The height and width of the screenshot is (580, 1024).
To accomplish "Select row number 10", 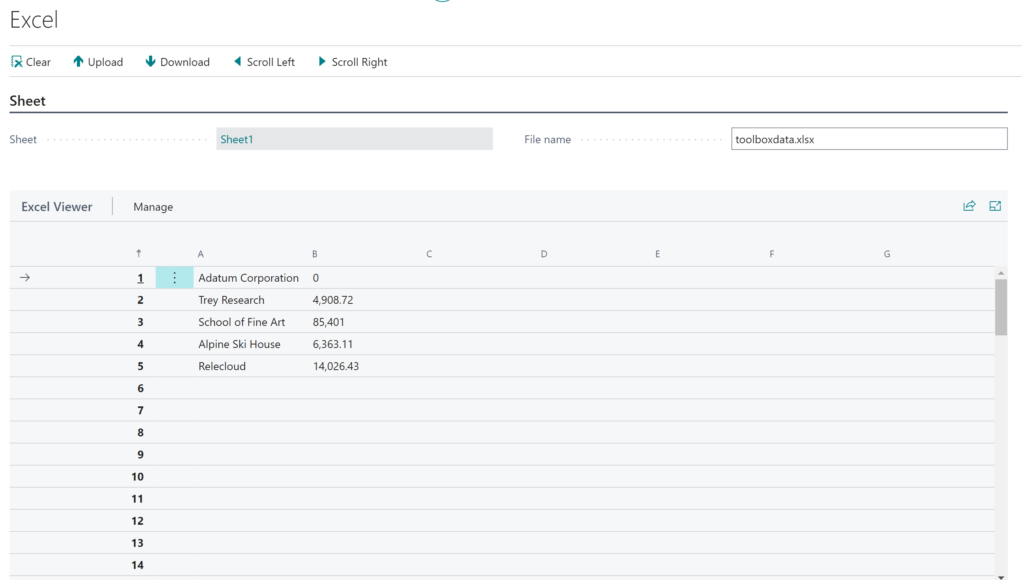I will (137, 477).
